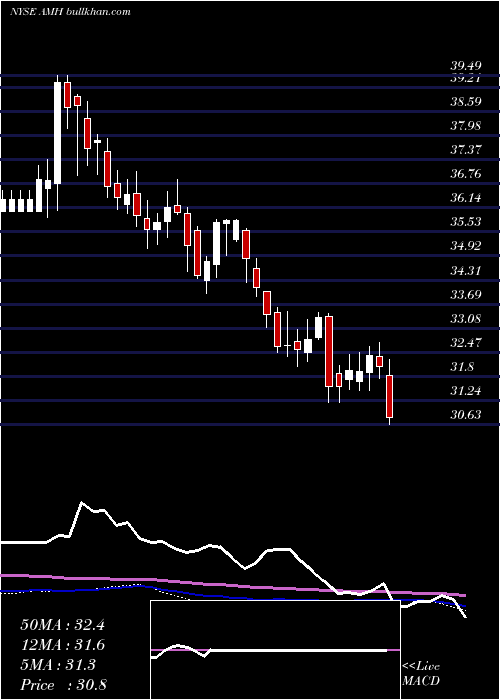
Task: Select the 38.59 price level label
Action: (466, 101)
